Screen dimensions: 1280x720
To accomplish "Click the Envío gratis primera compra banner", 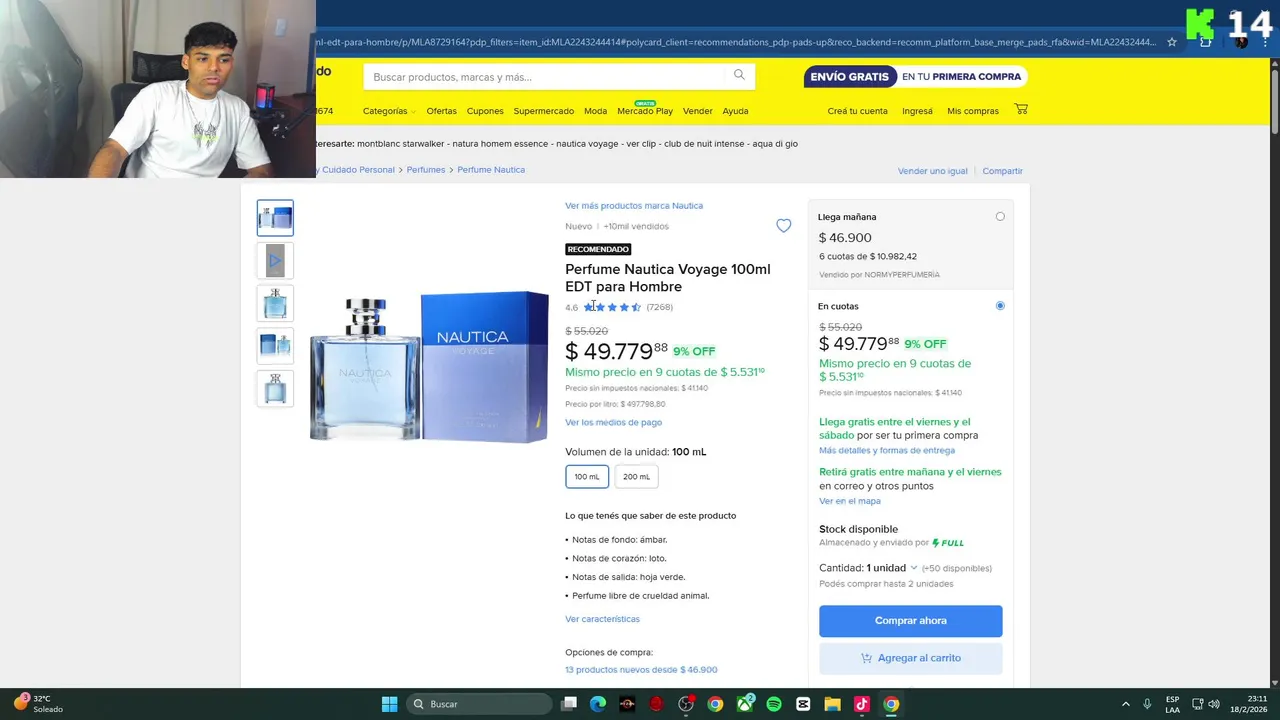I will tap(915, 77).
